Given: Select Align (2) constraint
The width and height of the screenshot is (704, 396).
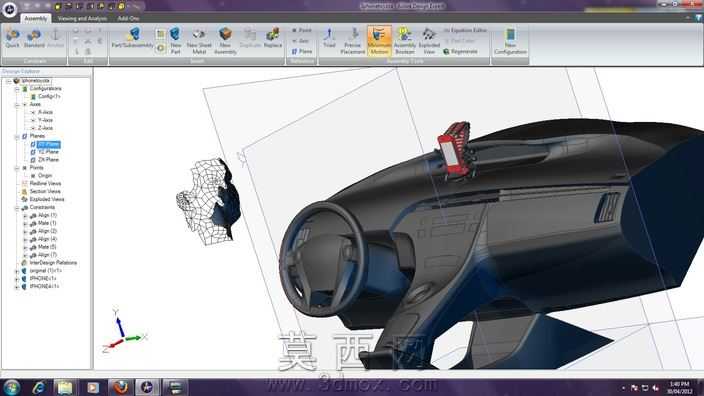Looking at the screenshot, I should pyautogui.click(x=47, y=231).
